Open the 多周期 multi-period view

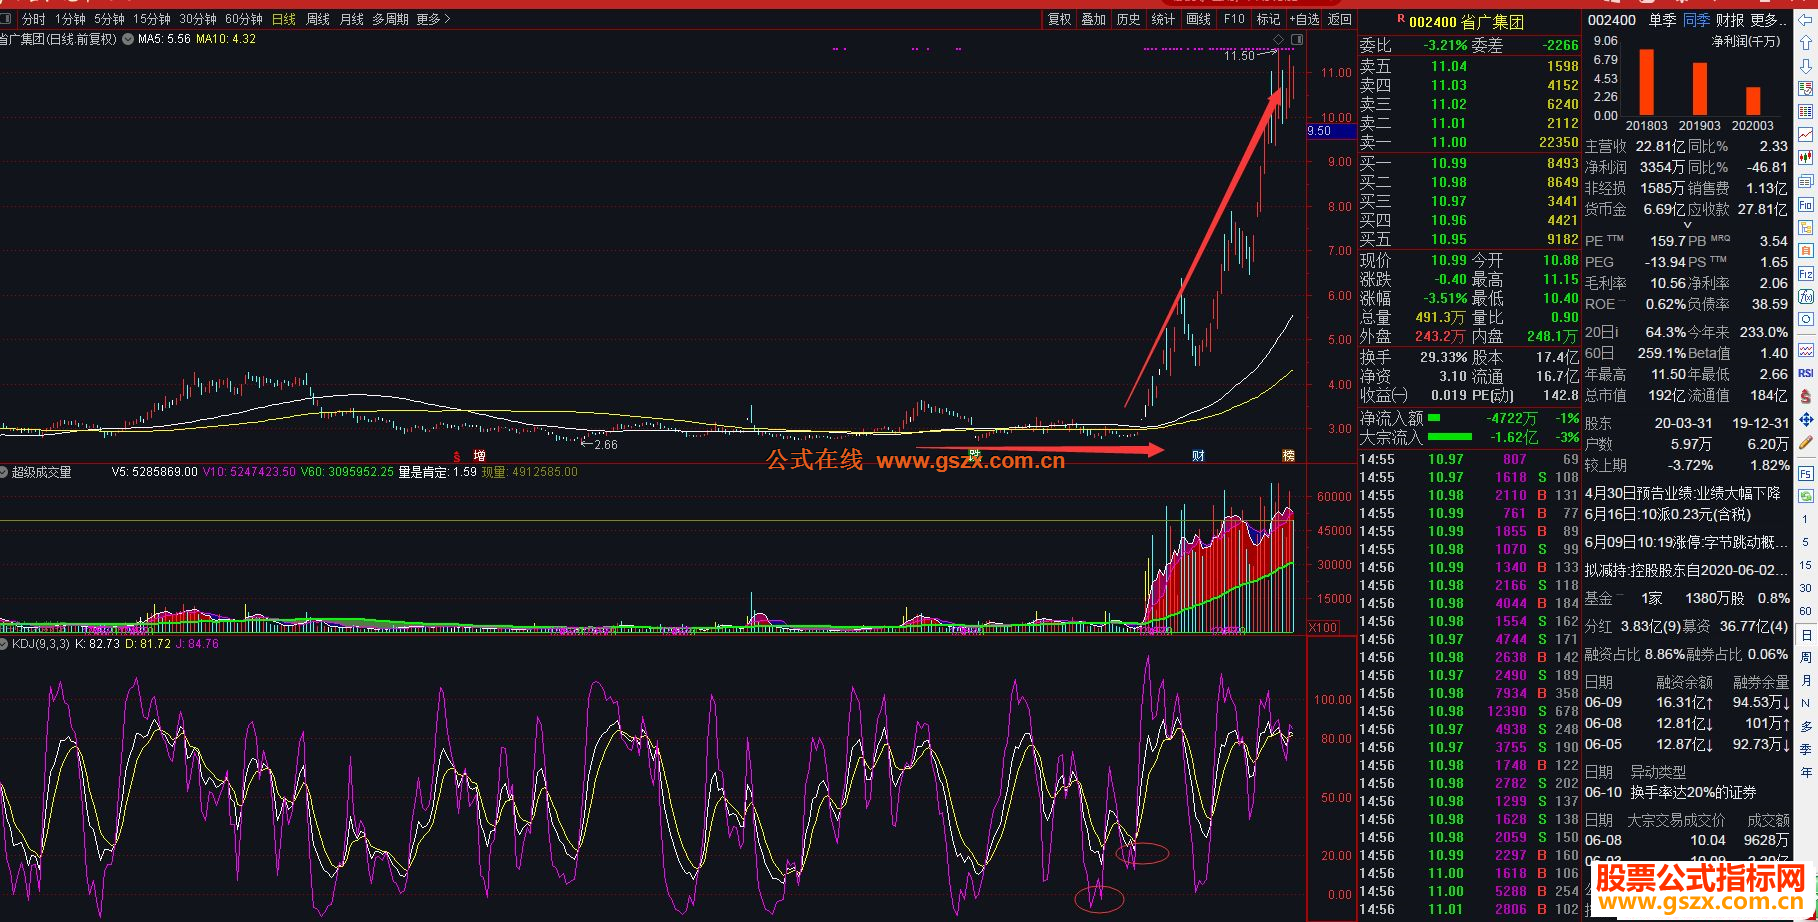coord(390,19)
